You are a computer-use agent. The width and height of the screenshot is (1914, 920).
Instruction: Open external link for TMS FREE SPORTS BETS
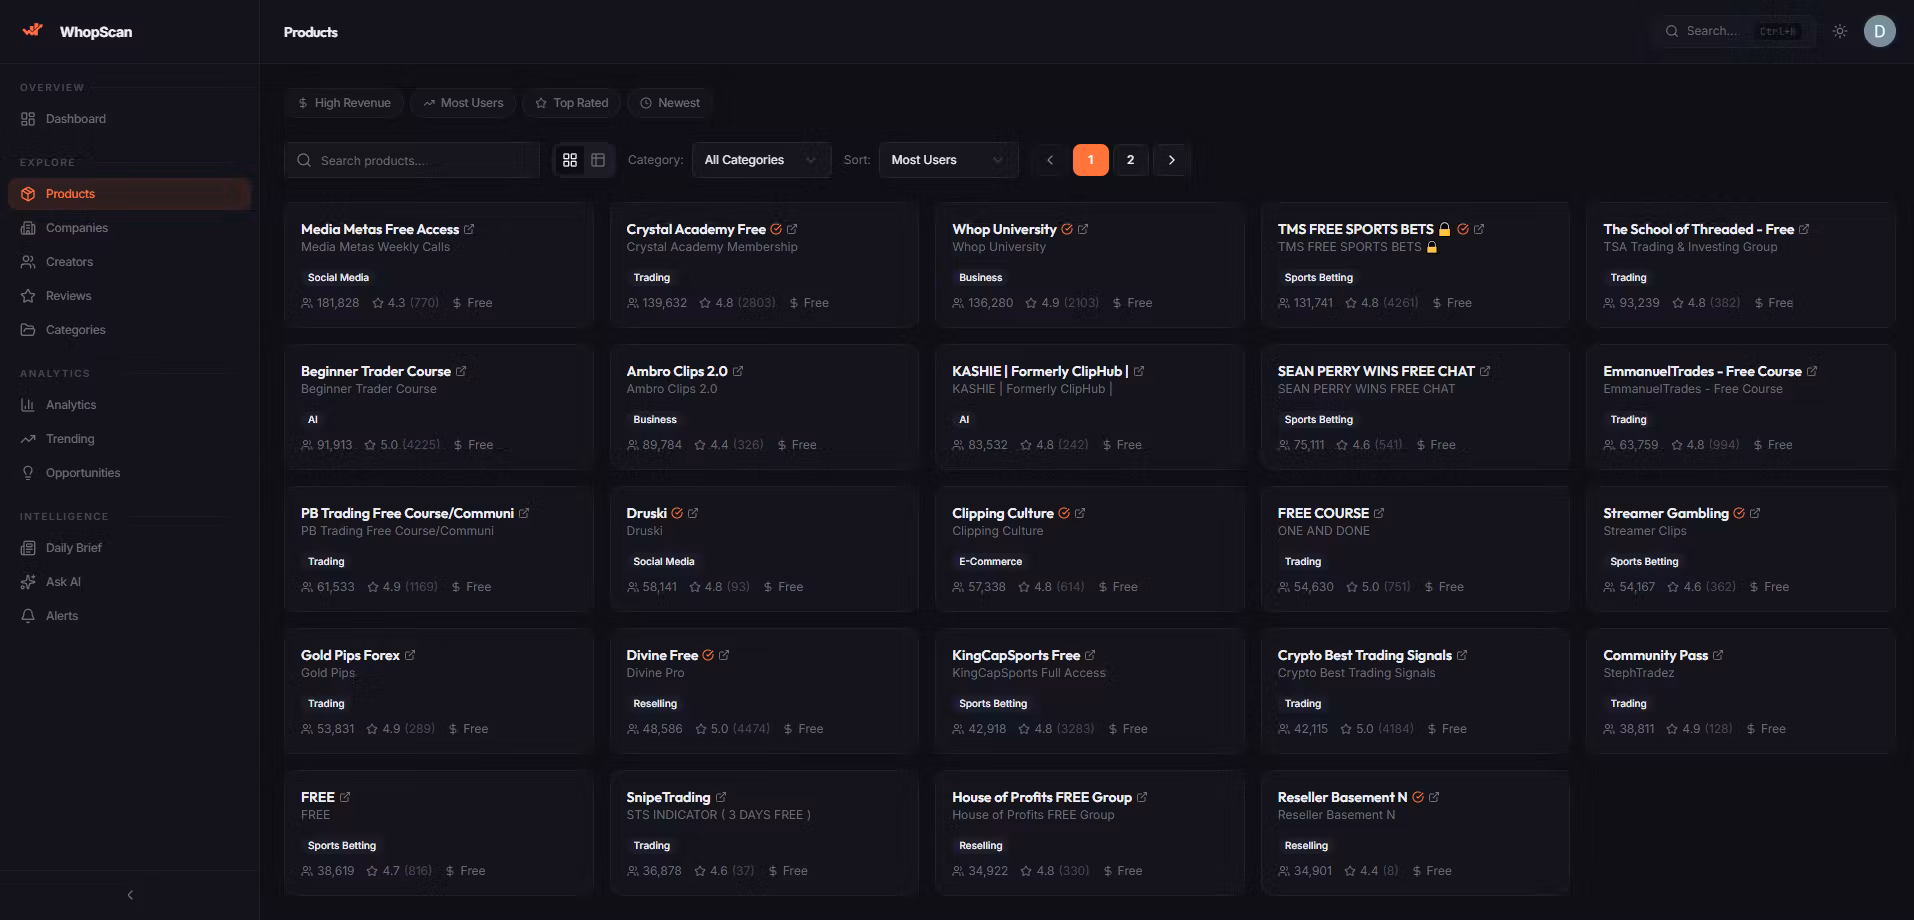click(1479, 229)
